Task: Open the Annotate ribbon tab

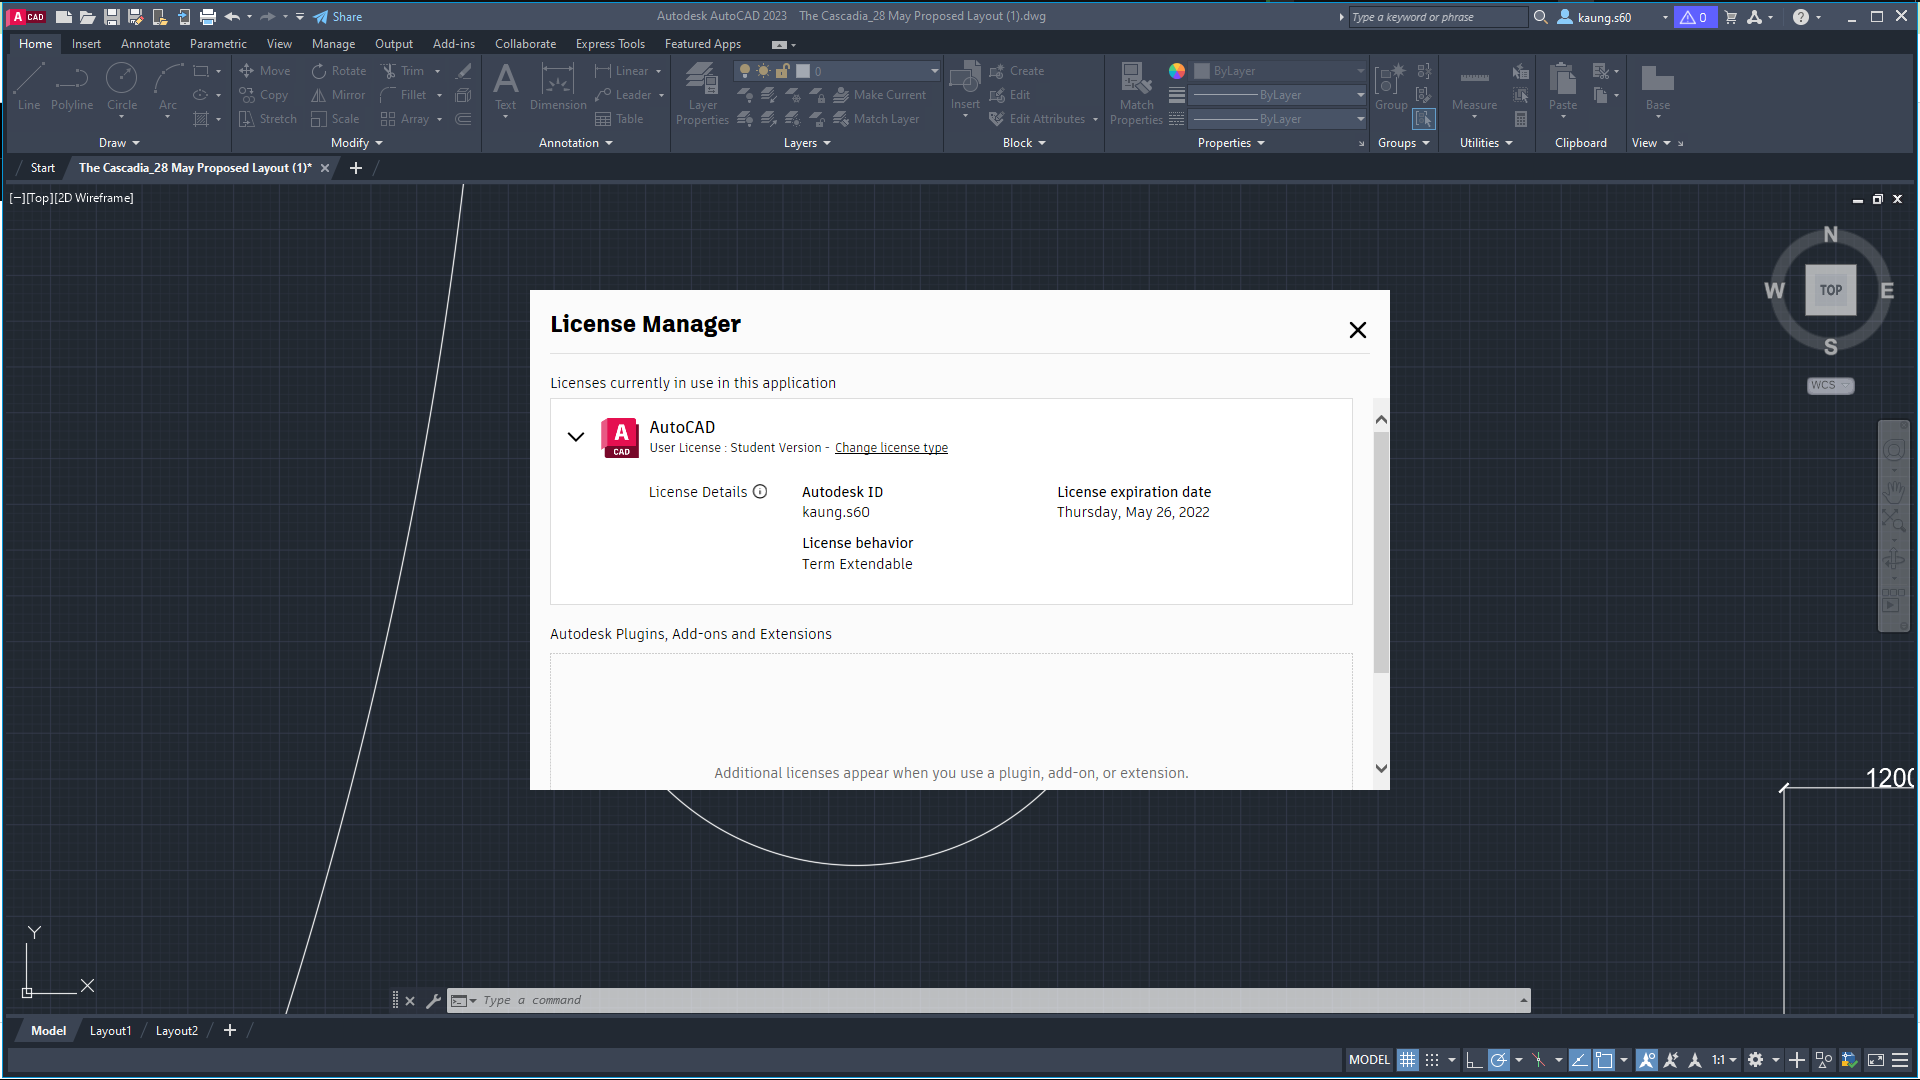Action: point(145,44)
